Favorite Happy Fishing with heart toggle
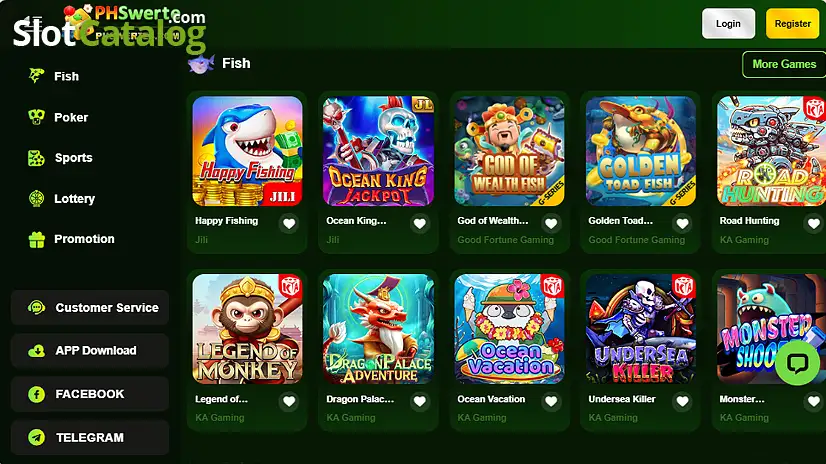 (289, 224)
